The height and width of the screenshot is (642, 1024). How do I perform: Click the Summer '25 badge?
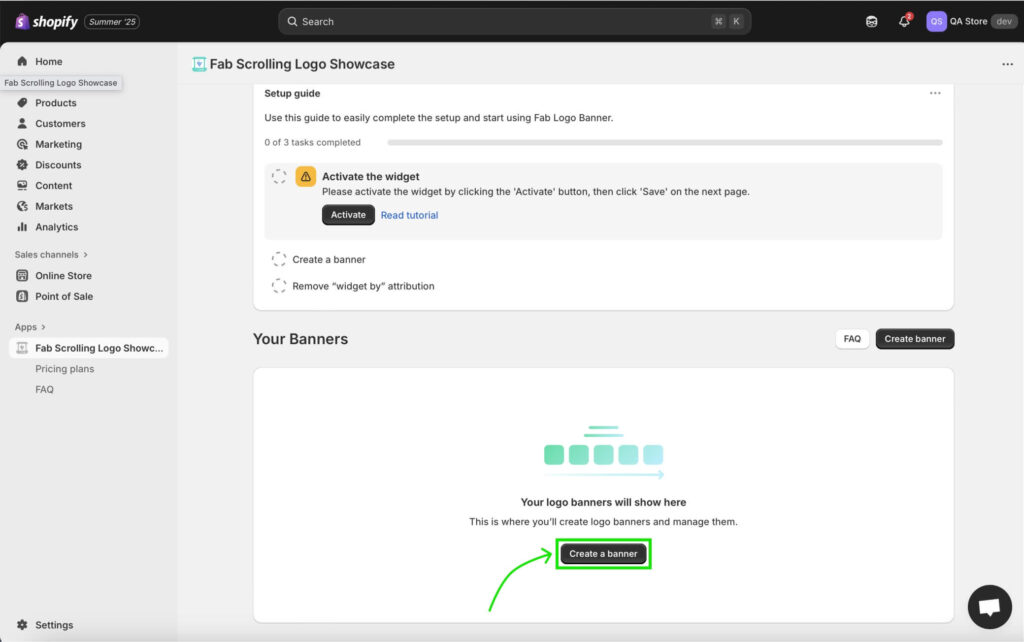(112, 22)
